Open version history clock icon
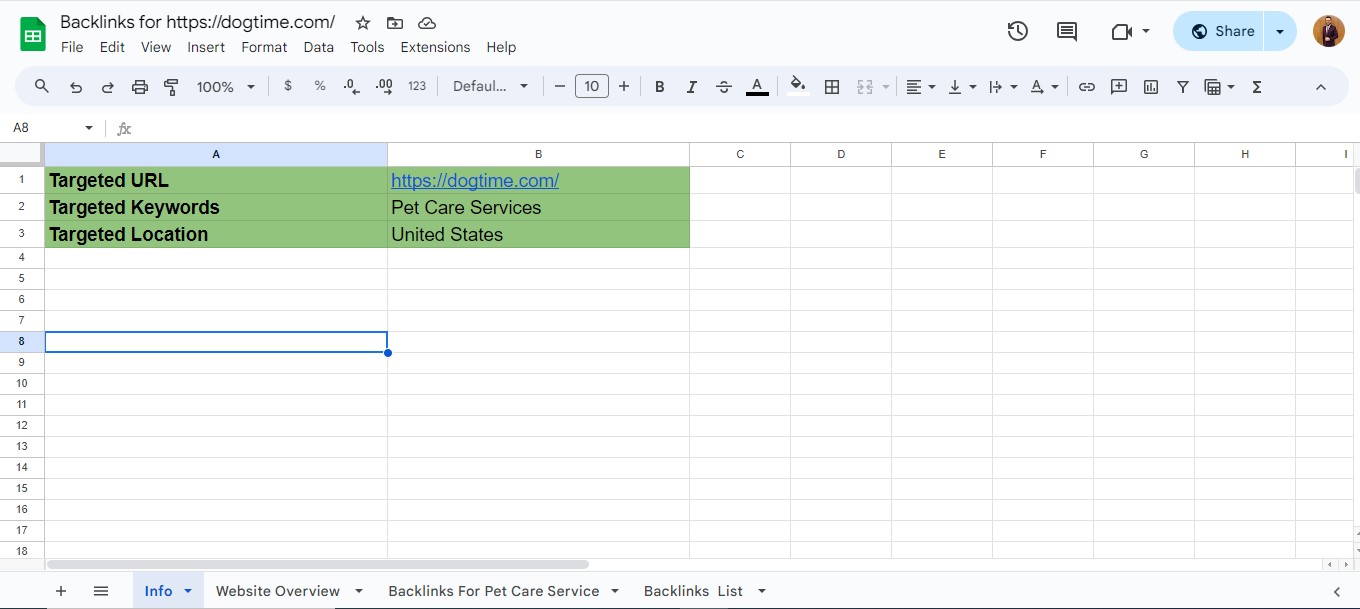This screenshot has height=609, width=1360. (x=1018, y=31)
